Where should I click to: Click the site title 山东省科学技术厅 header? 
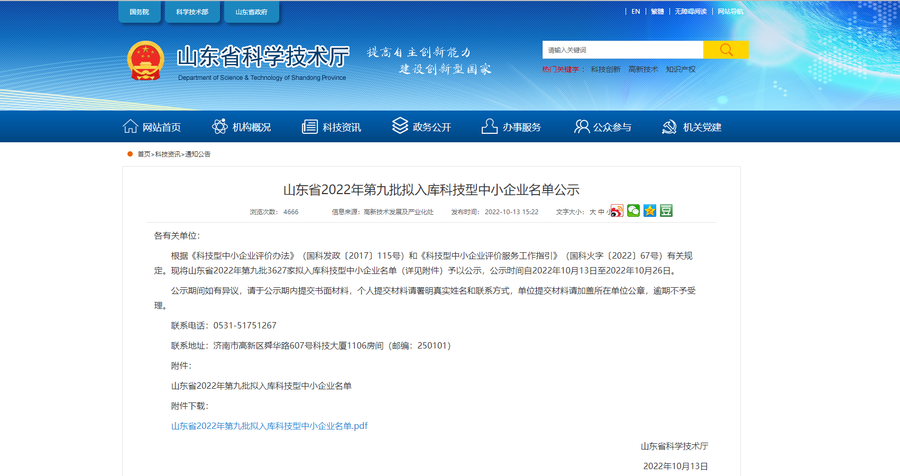tap(263, 57)
